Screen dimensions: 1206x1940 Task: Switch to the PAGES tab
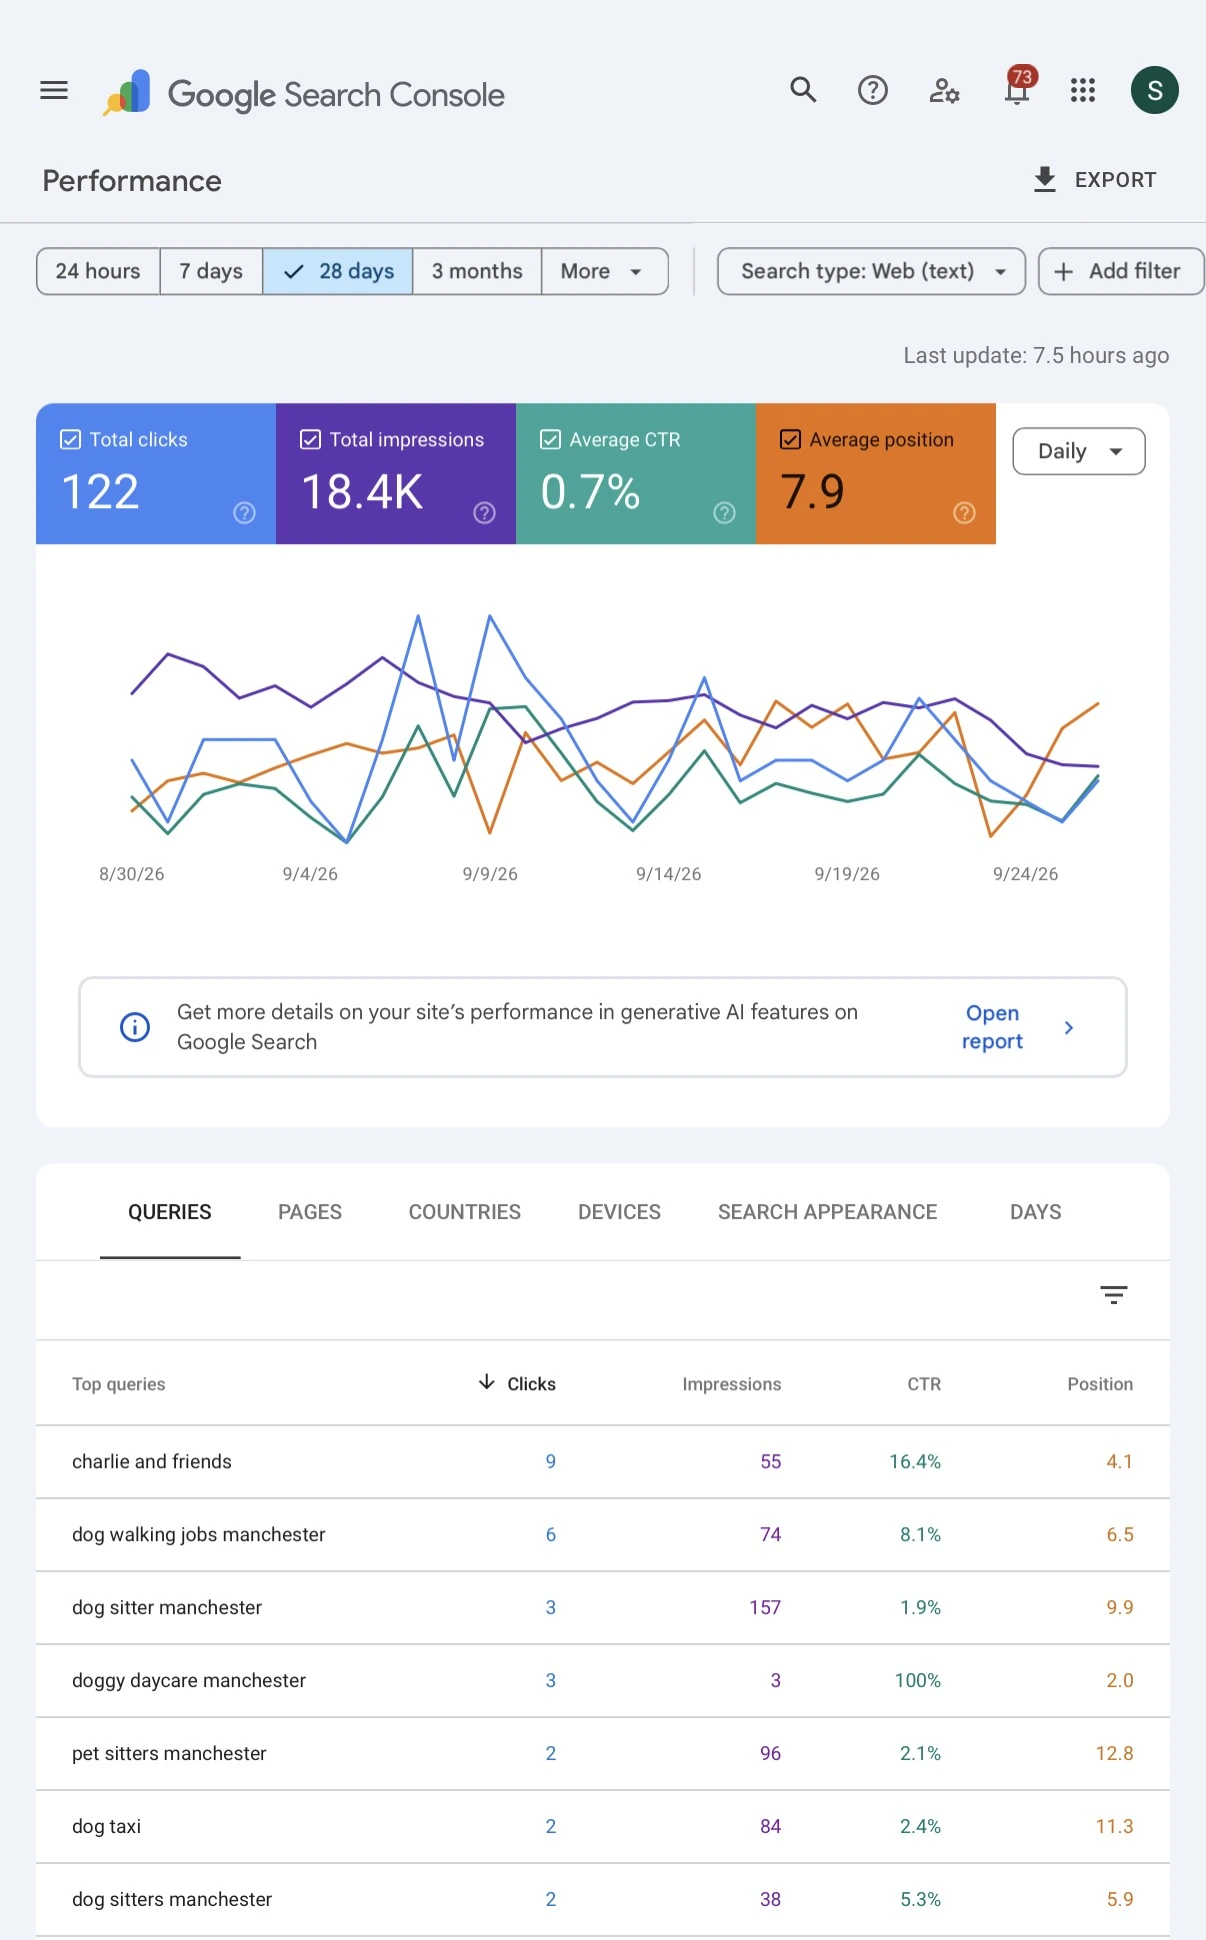point(310,1212)
